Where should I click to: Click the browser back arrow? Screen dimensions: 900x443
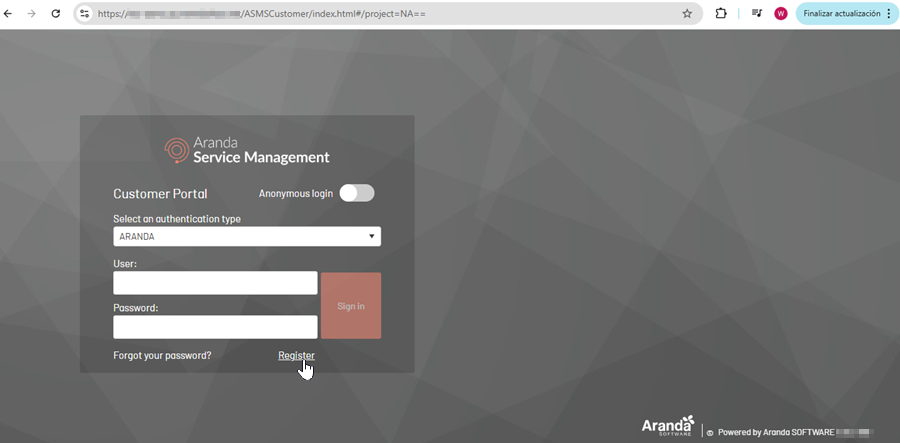[x=10, y=14]
